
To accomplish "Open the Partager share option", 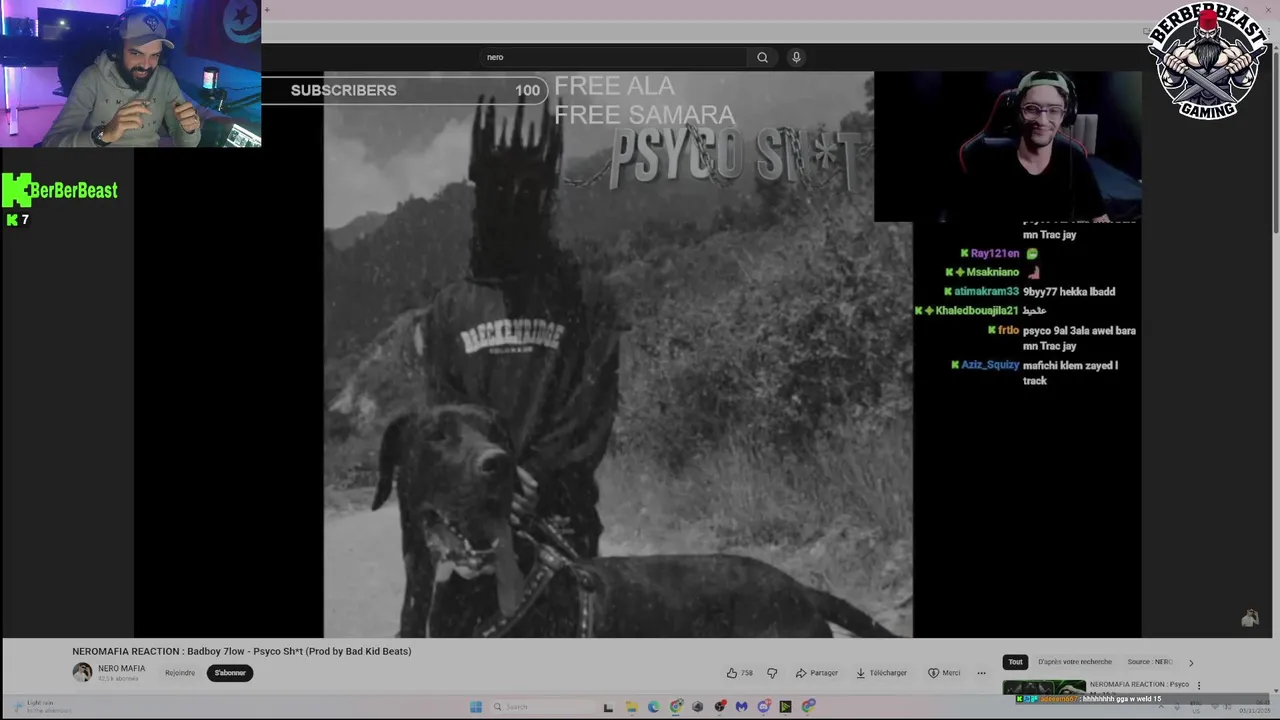I will (x=816, y=673).
